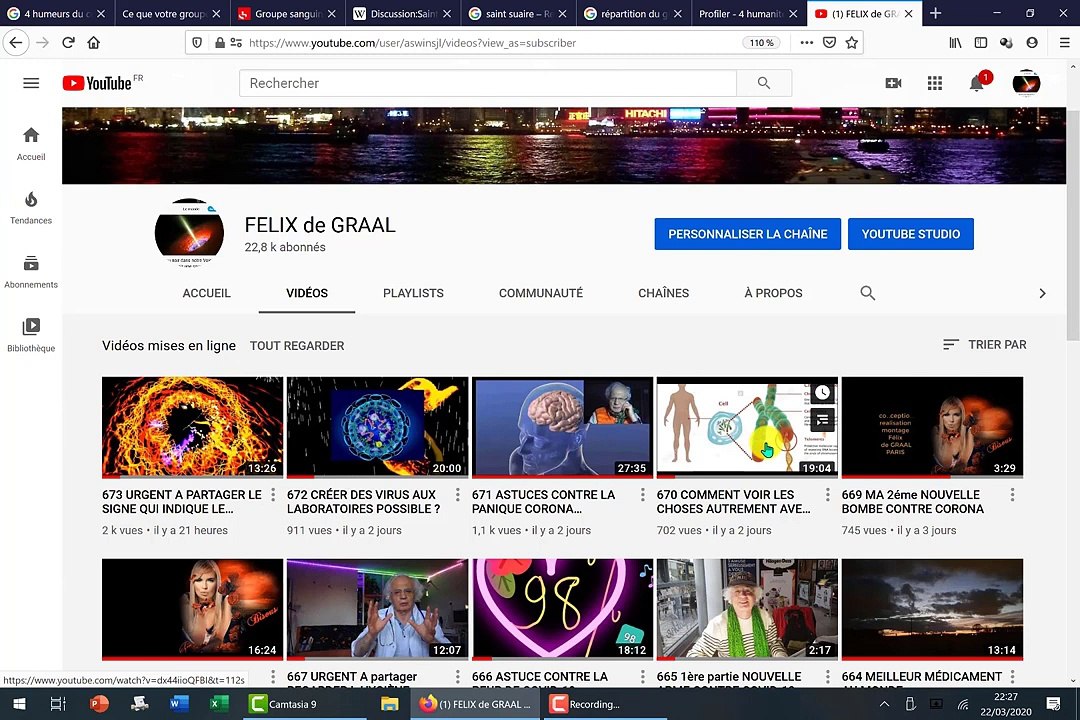Open options menu for video 670

click(x=827, y=495)
